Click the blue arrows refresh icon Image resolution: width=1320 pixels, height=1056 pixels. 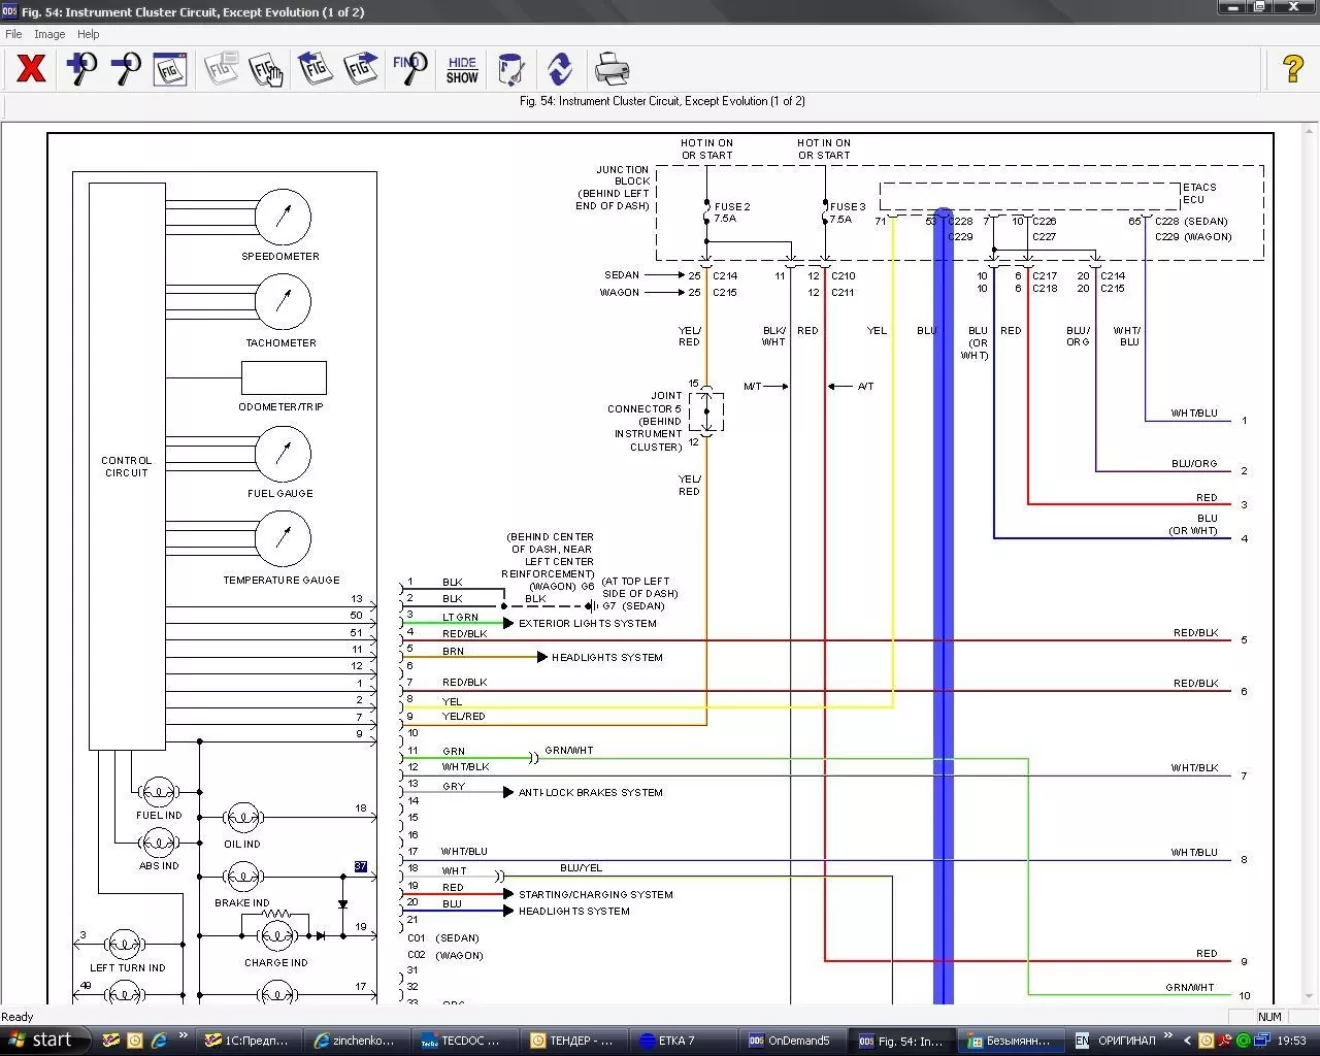click(560, 69)
